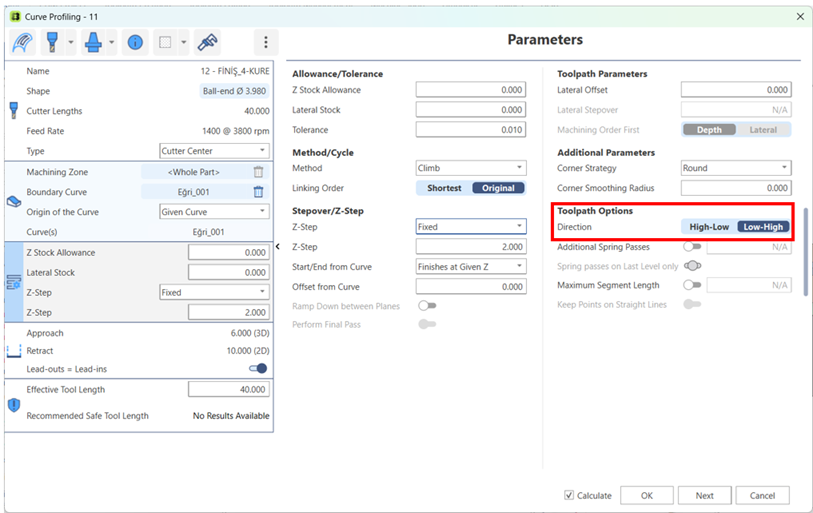Click the geometry section icon beside Boundary Curve
The image size is (813, 513).
pyautogui.click(x=14, y=202)
